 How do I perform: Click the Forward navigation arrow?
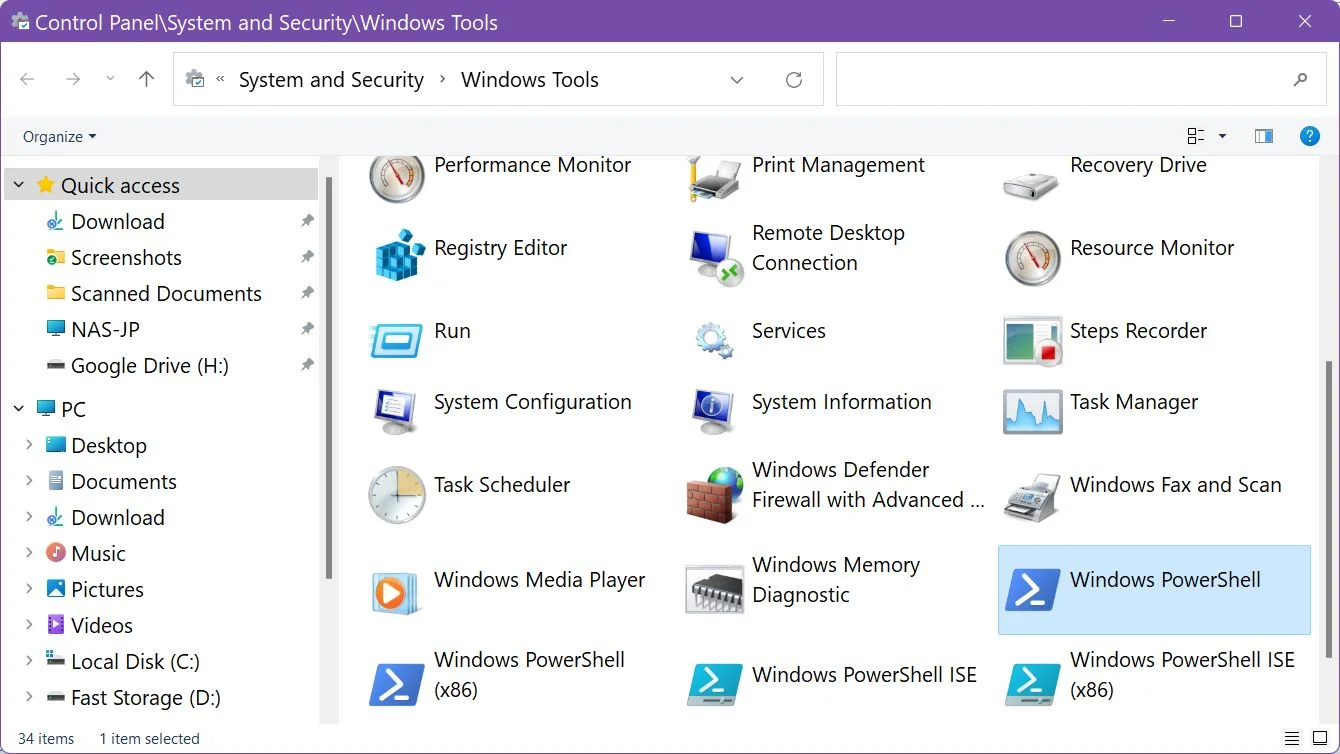72,79
